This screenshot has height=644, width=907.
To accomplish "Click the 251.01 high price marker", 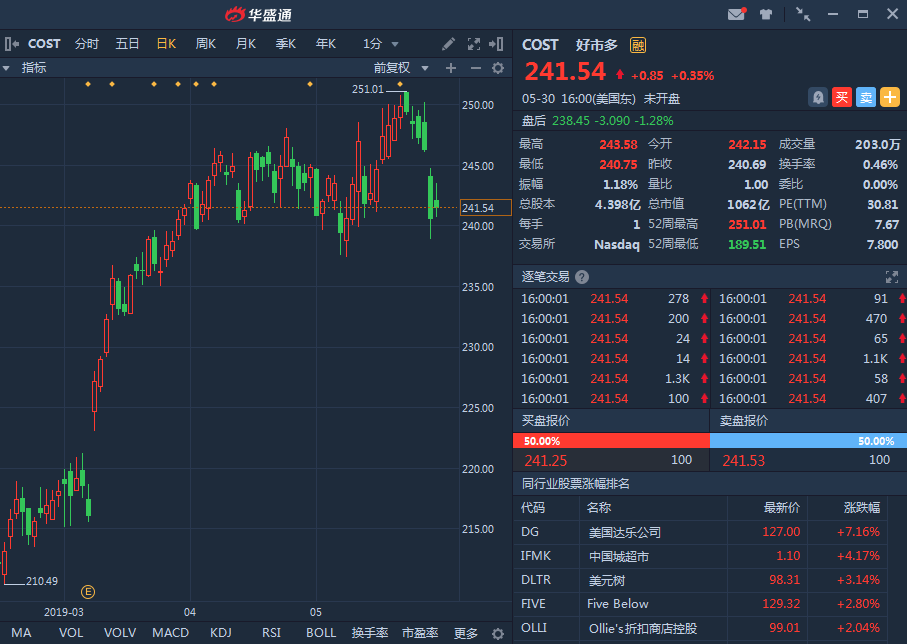I will pos(367,89).
